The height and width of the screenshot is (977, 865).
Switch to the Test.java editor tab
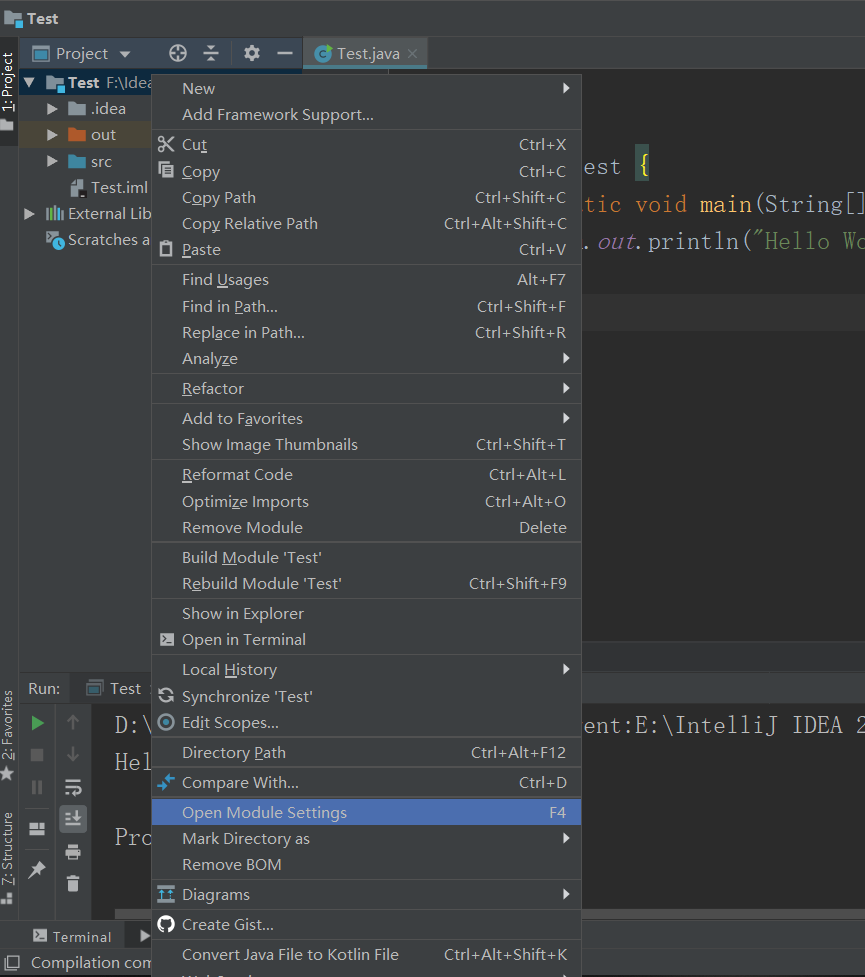tap(365, 54)
